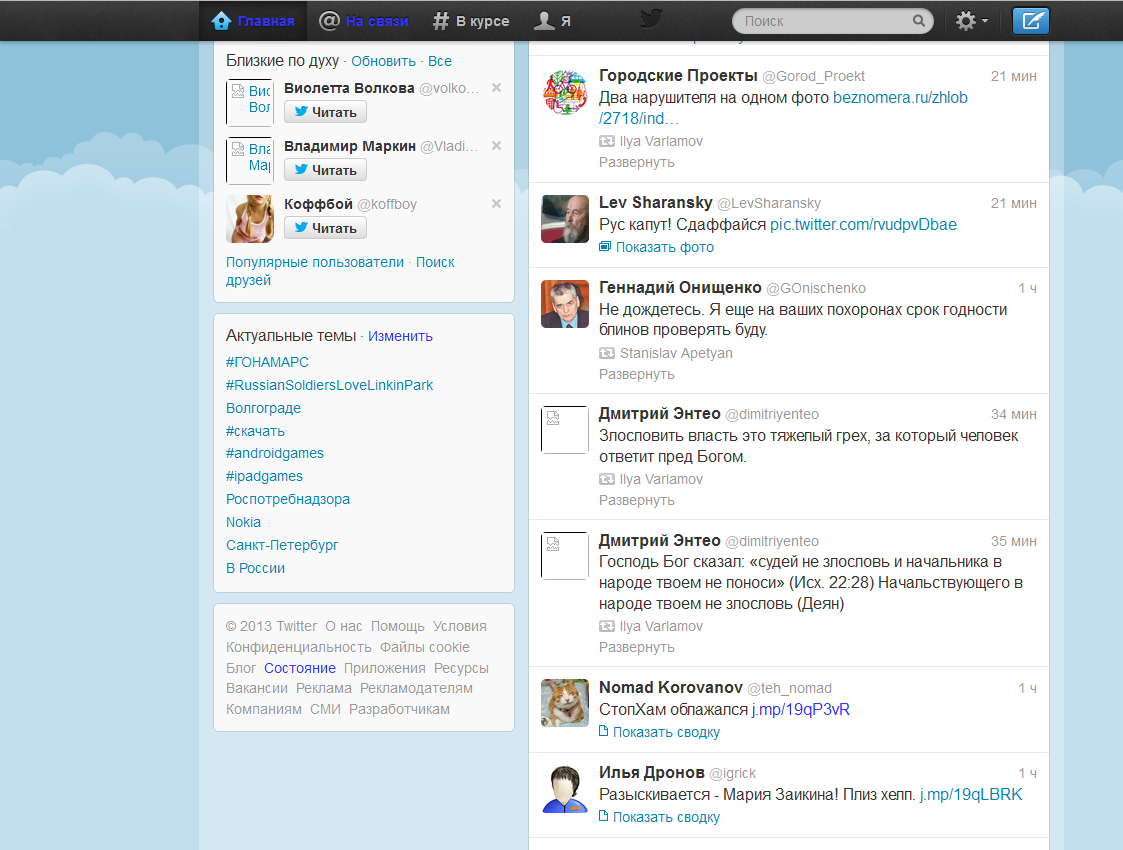Open Nomad Korovanov cat avatar
The height and width of the screenshot is (850, 1123).
coord(565,703)
